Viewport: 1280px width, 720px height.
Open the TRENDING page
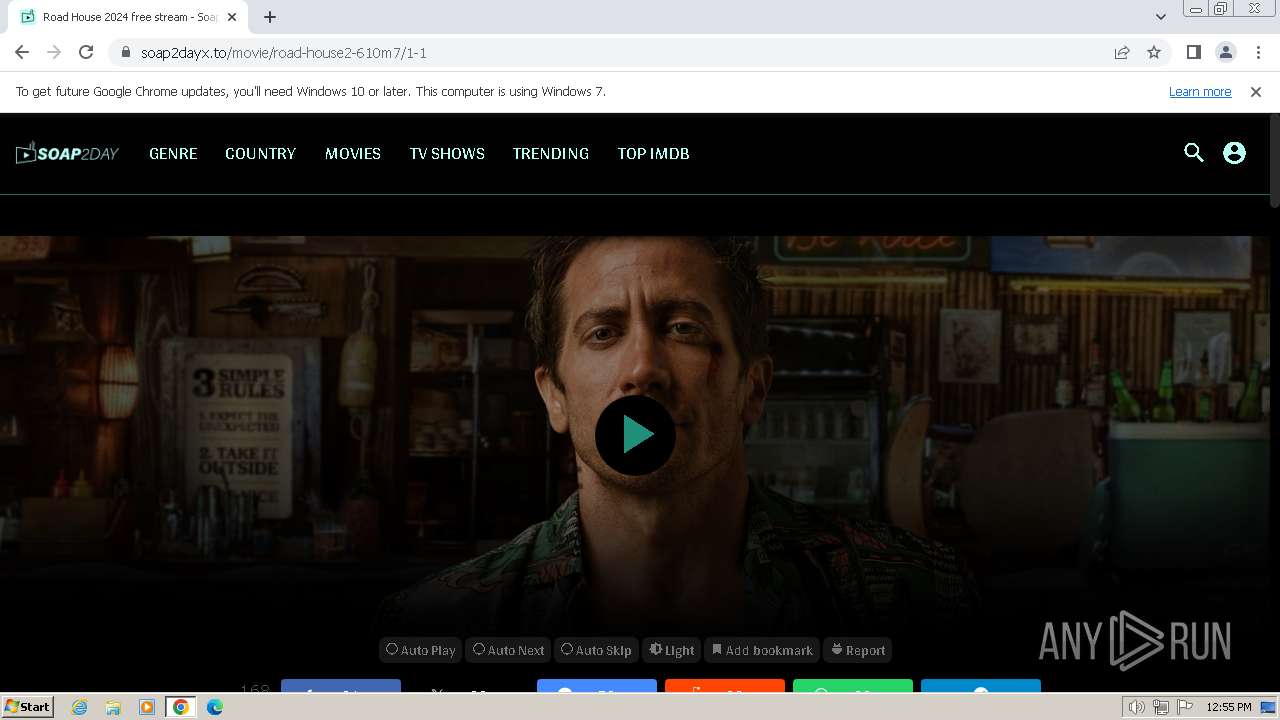pos(551,154)
